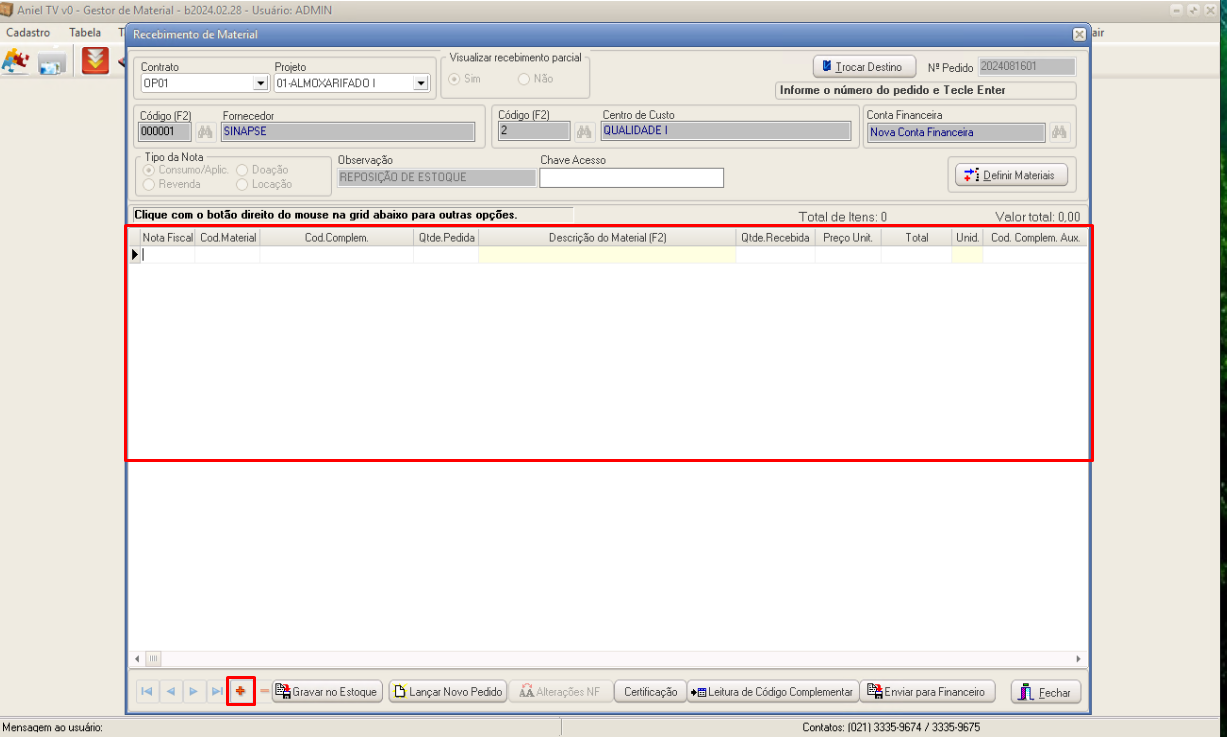This screenshot has width=1227, height=737.
Task: Click binoculars search icon beside Fornecedor code
Action: point(205,132)
